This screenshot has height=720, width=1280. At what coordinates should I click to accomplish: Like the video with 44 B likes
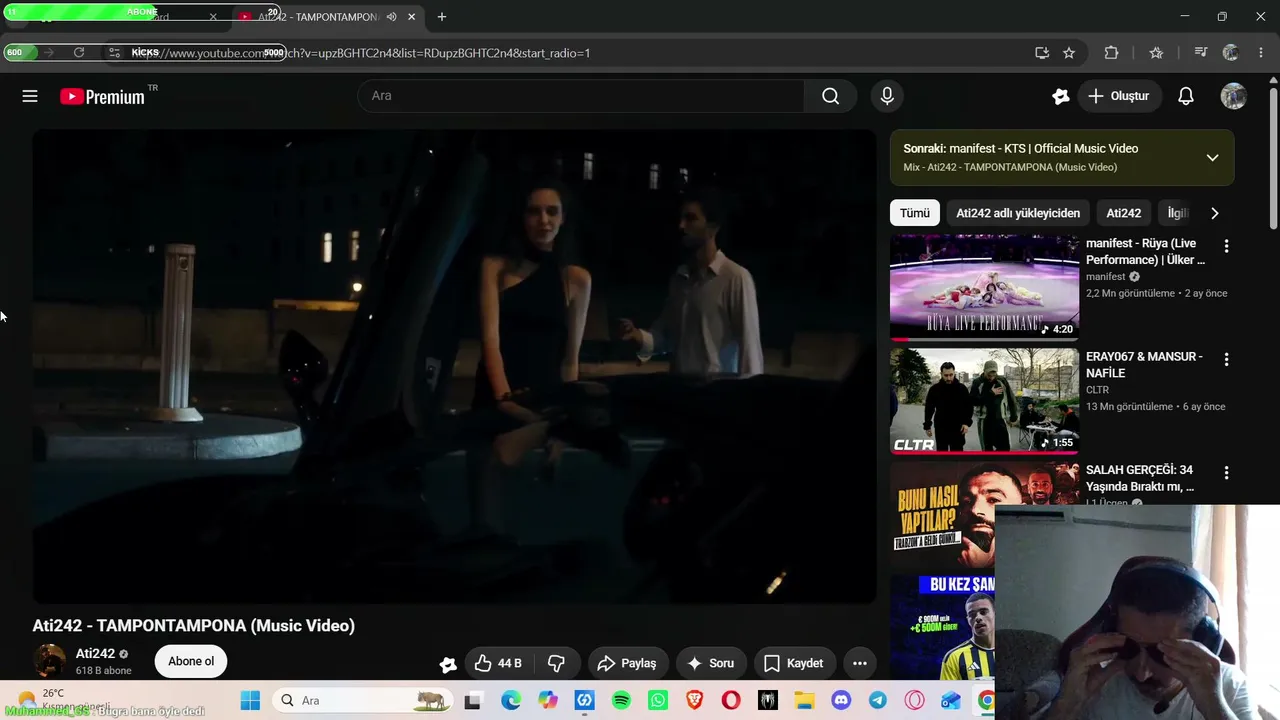[x=500, y=663]
